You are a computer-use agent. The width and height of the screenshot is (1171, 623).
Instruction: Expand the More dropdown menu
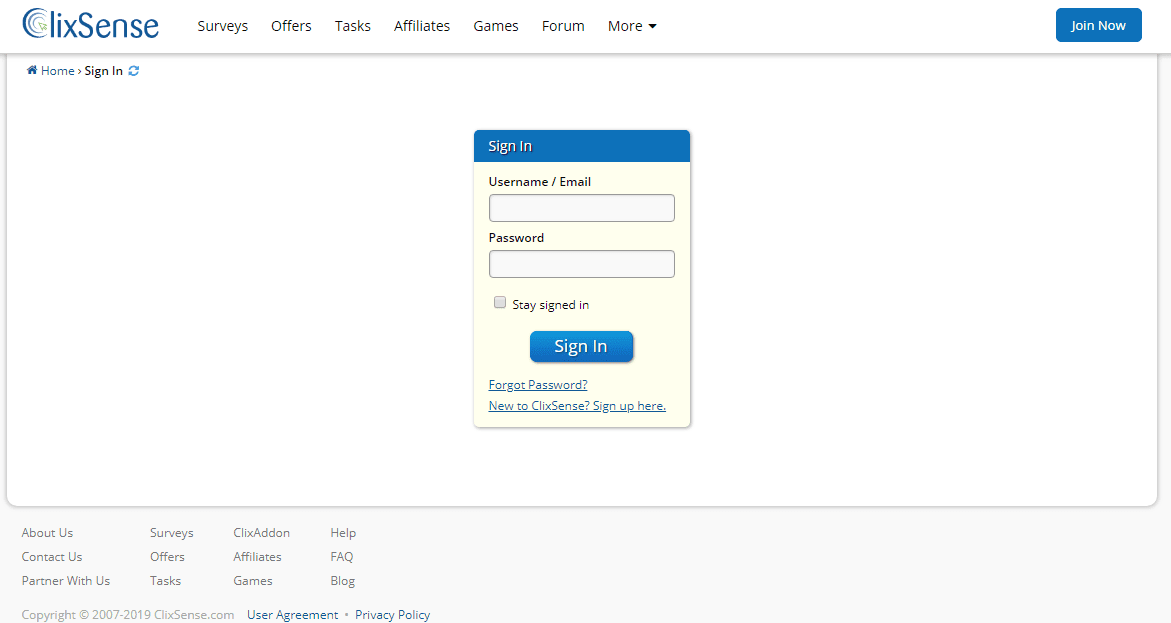631,26
